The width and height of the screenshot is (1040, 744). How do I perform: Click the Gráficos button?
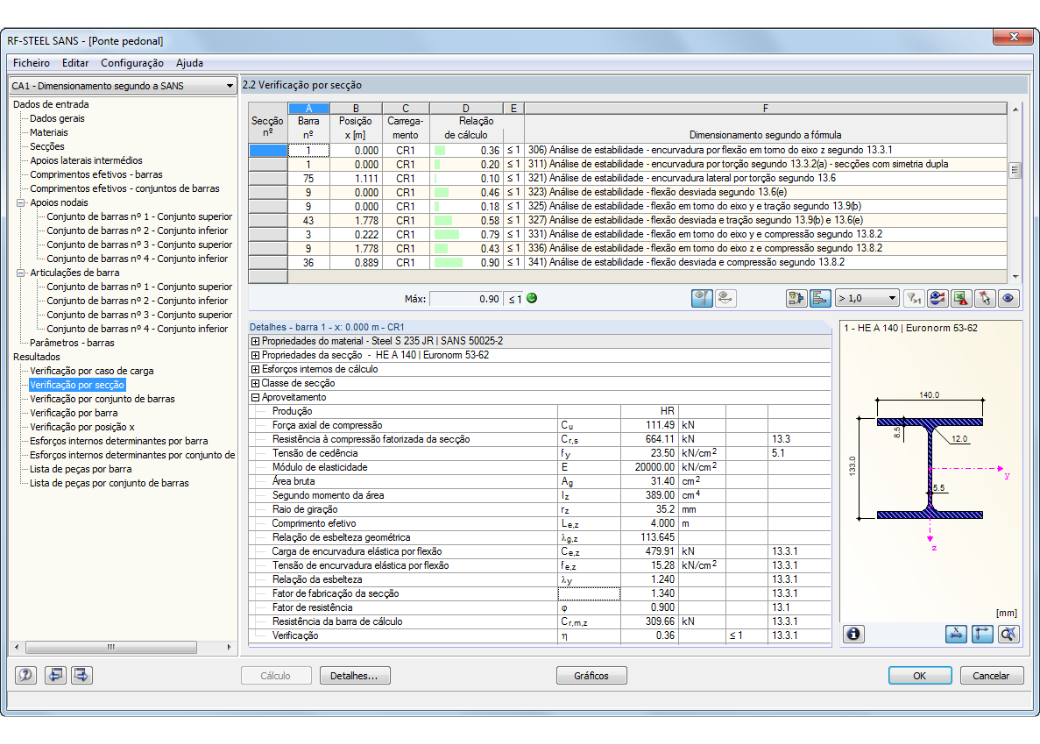pos(591,676)
